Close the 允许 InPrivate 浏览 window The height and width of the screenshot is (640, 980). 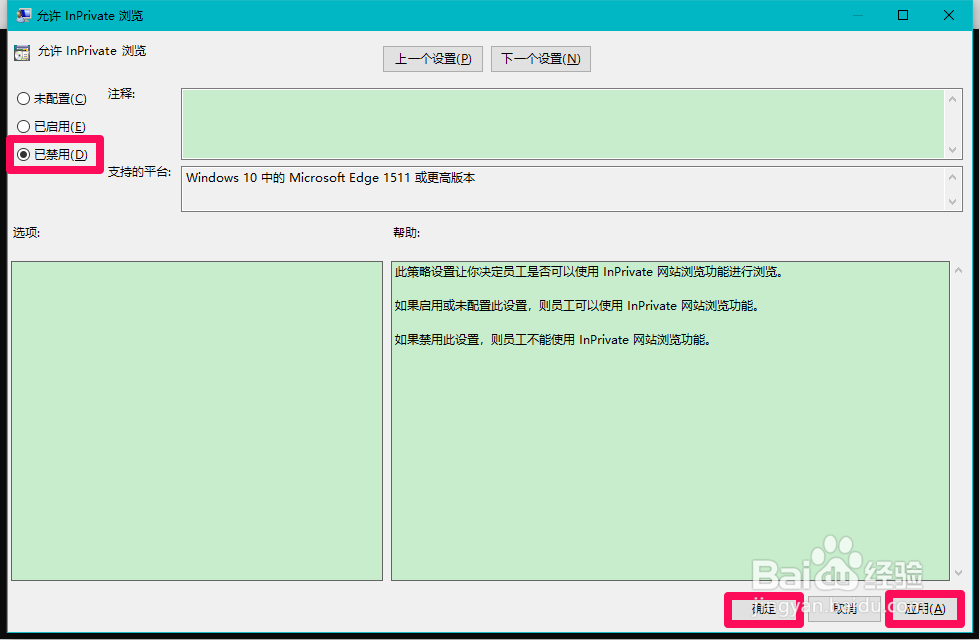949,15
